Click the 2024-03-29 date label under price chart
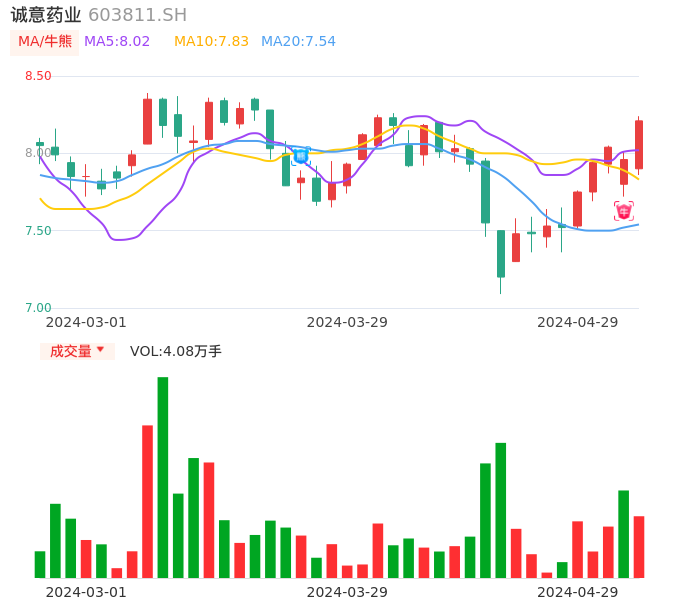The height and width of the screenshot is (606, 686). point(347,322)
